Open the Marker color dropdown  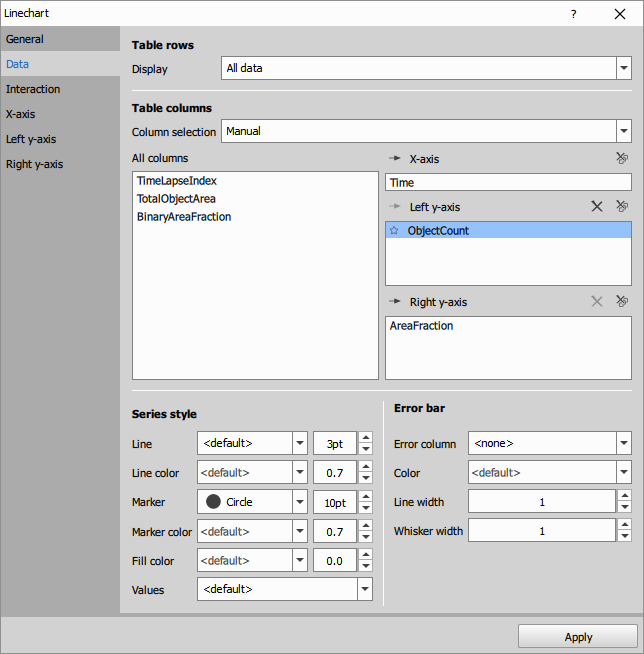[252, 531]
